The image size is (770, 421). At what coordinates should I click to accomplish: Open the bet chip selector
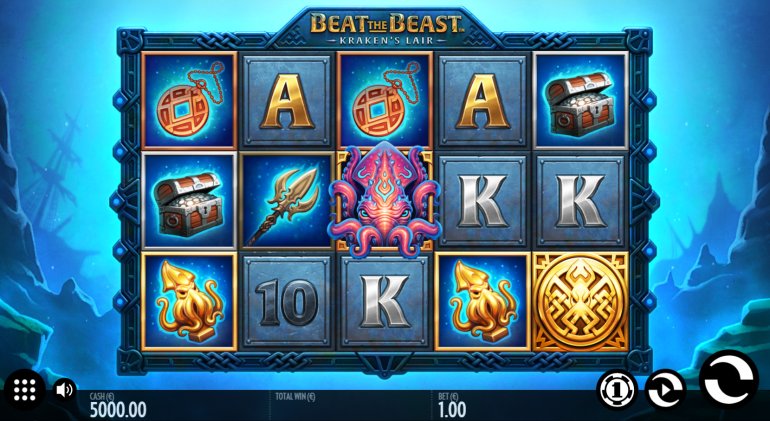pyautogui.click(x=617, y=390)
